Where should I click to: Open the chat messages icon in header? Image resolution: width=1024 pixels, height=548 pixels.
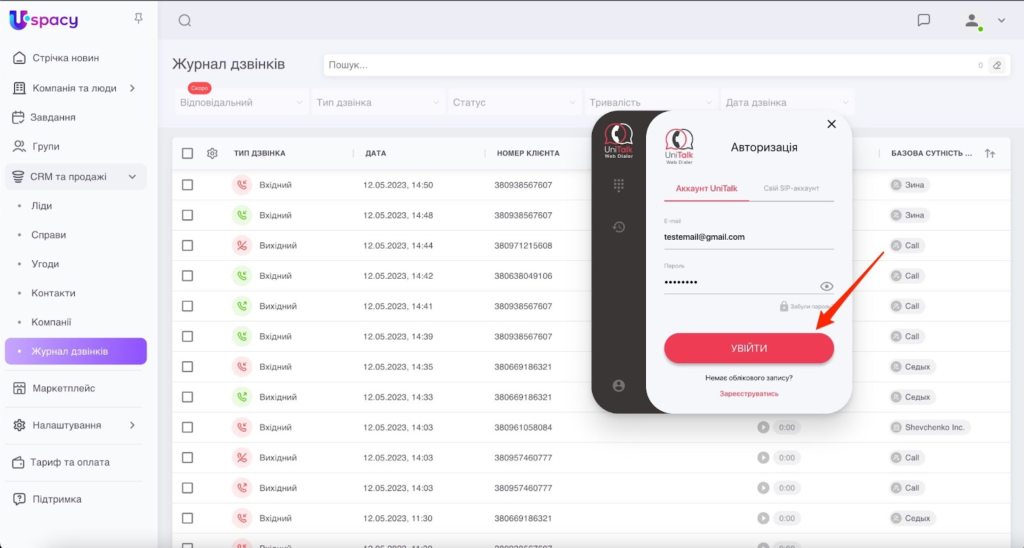coord(923,20)
